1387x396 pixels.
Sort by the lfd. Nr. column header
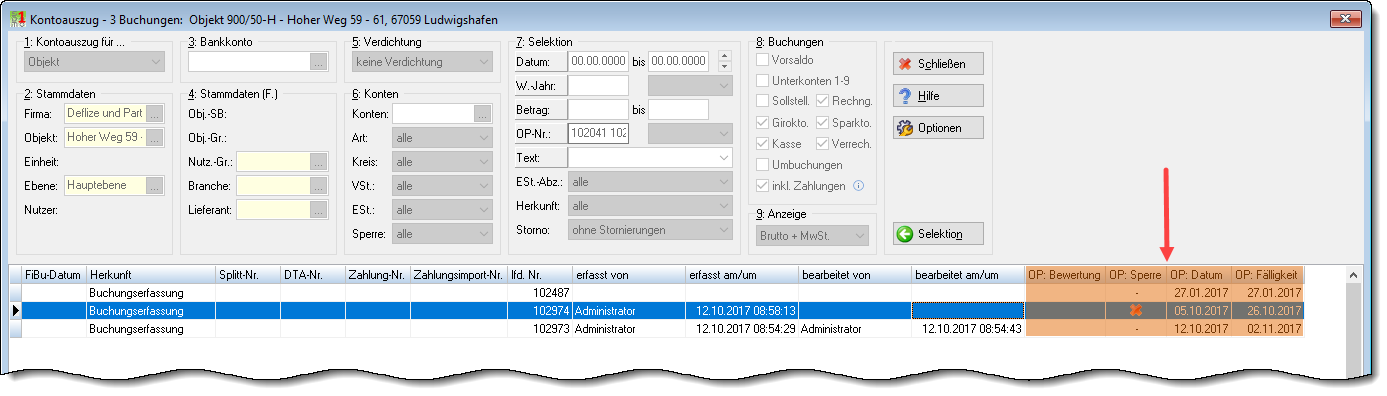click(539, 274)
